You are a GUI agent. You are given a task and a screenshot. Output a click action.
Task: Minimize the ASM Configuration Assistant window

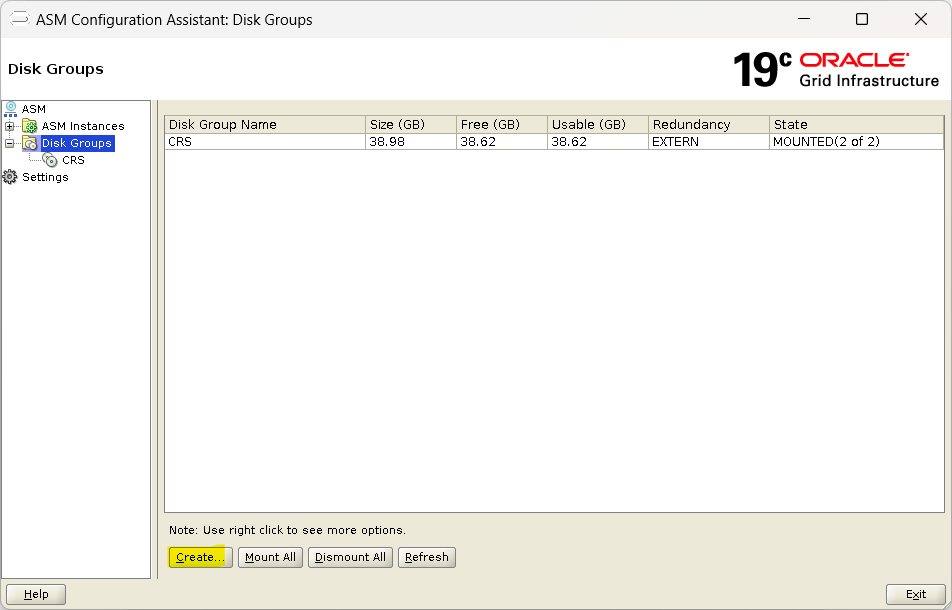(x=804, y=19)
